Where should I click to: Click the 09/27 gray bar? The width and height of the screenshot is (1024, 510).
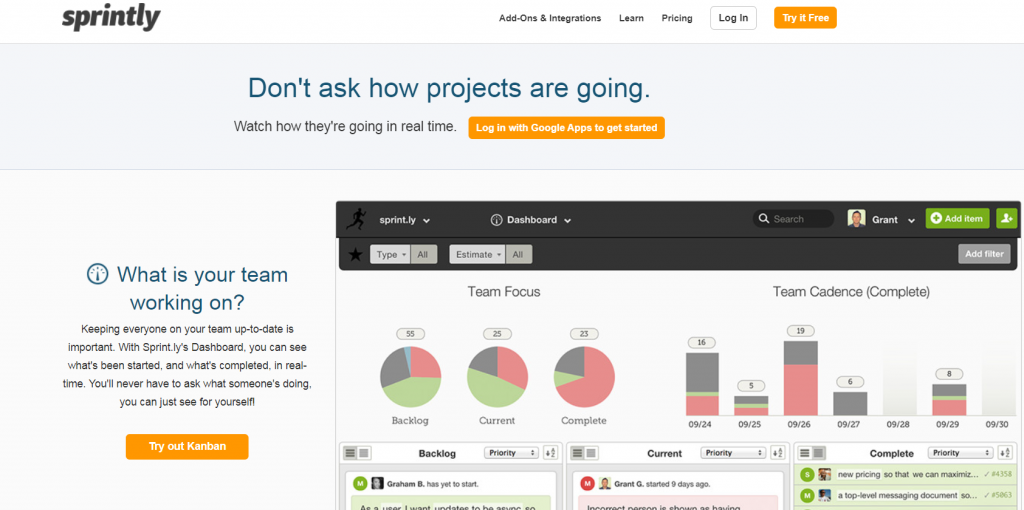(x=850, y=404)
